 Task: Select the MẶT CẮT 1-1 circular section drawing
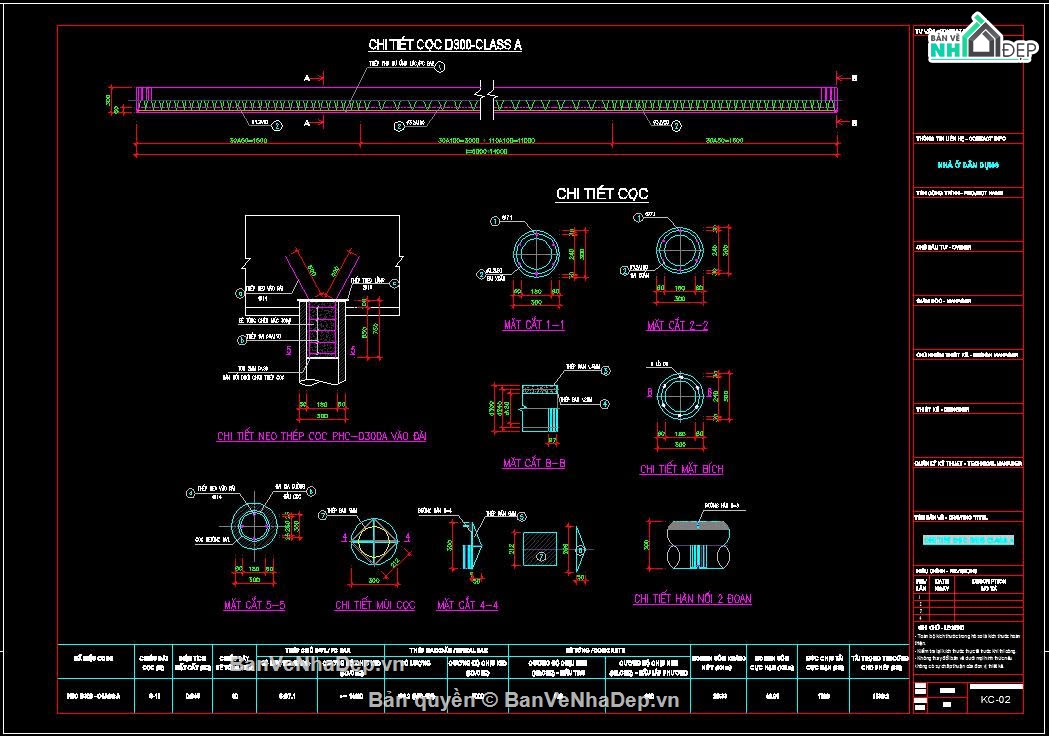[536, 254]
